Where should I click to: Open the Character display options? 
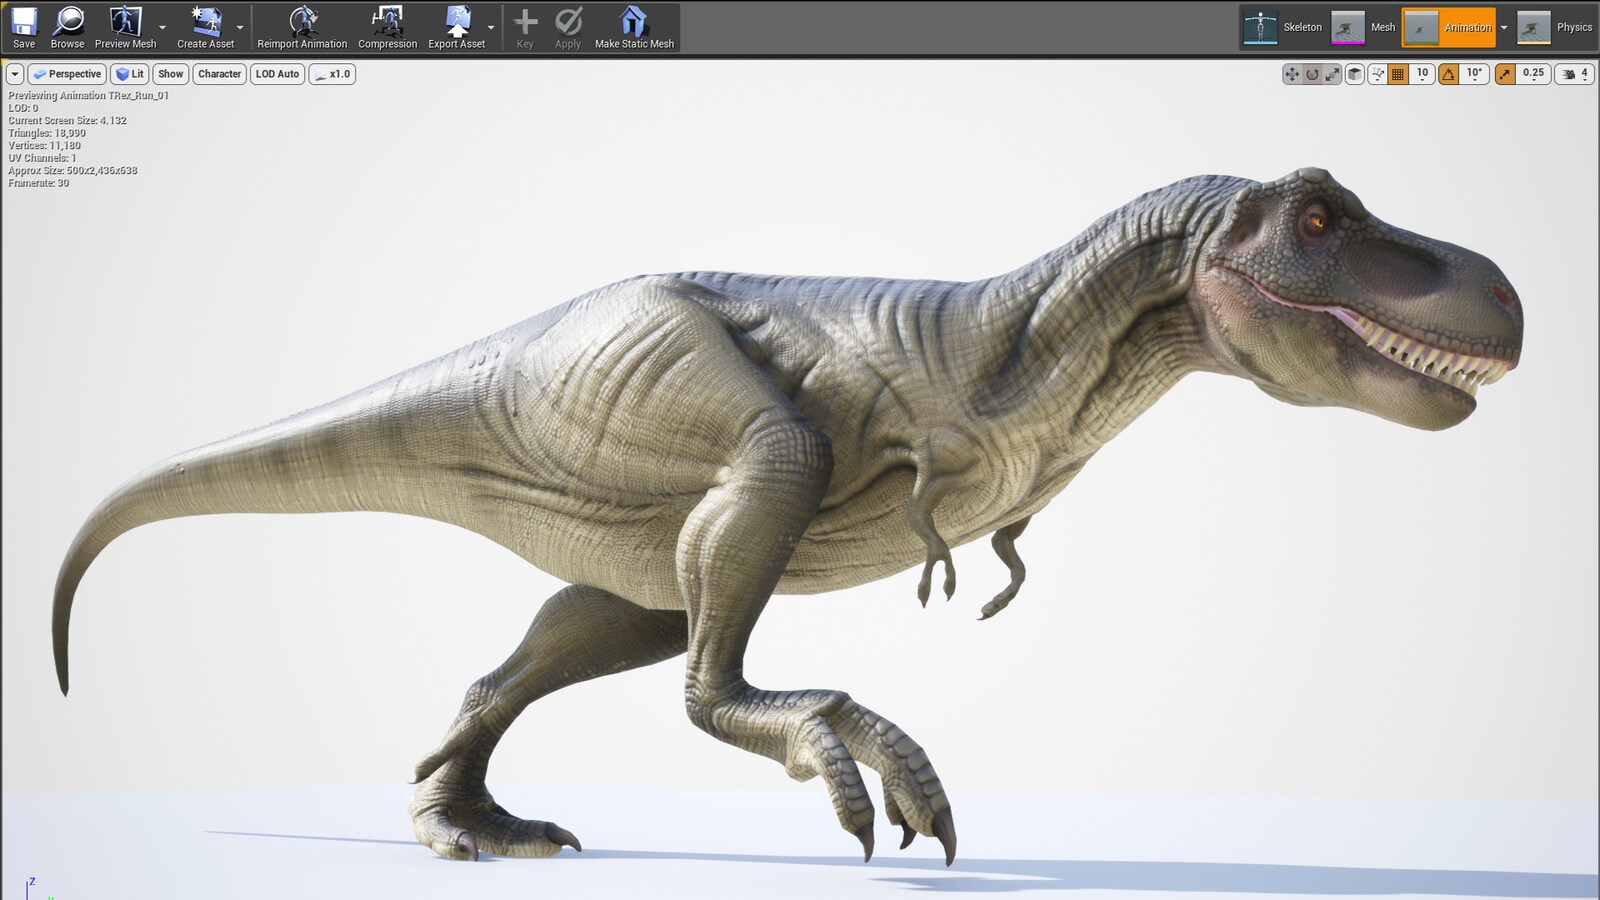click(219, 73)
